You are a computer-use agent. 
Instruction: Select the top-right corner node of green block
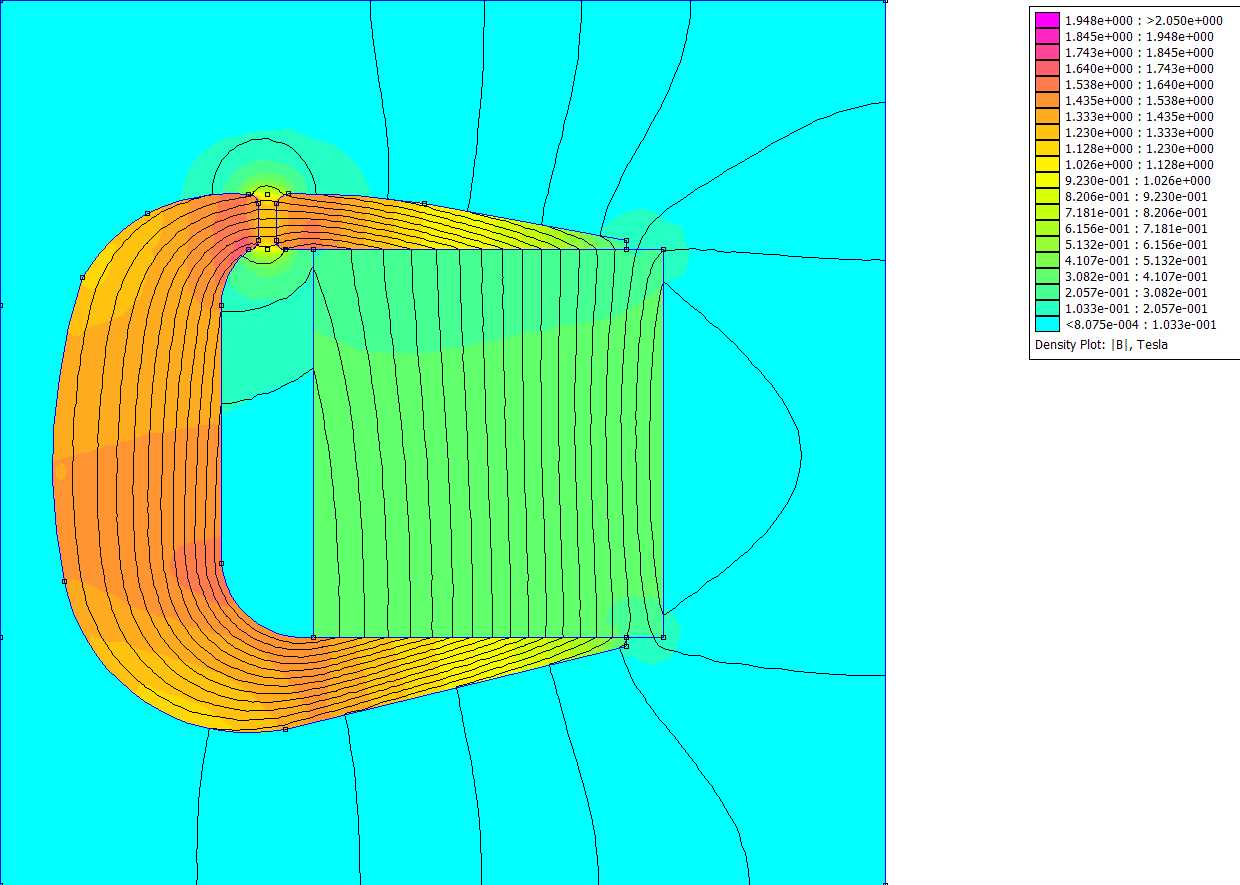[663, 250]
